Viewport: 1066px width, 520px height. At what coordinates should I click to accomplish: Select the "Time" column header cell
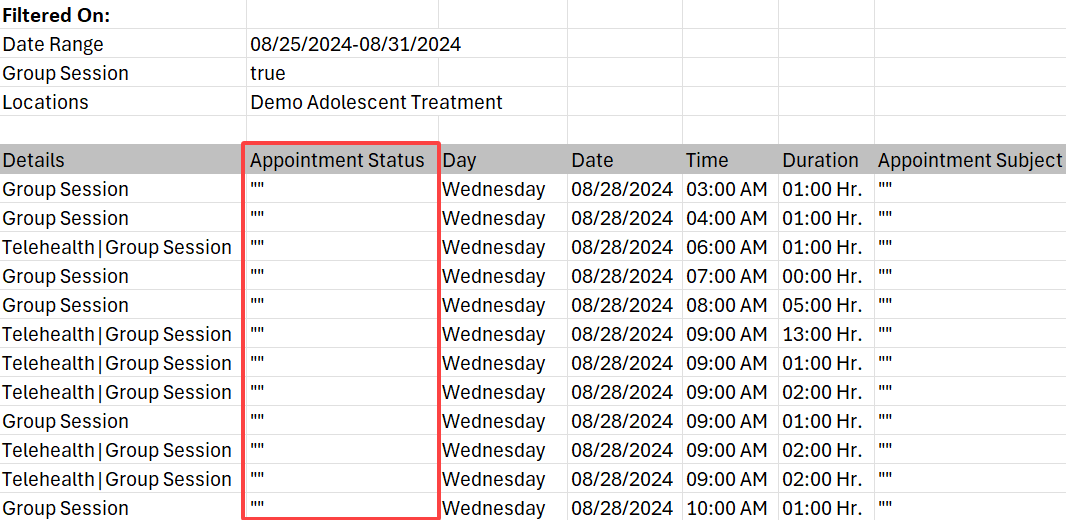[707, 160]
